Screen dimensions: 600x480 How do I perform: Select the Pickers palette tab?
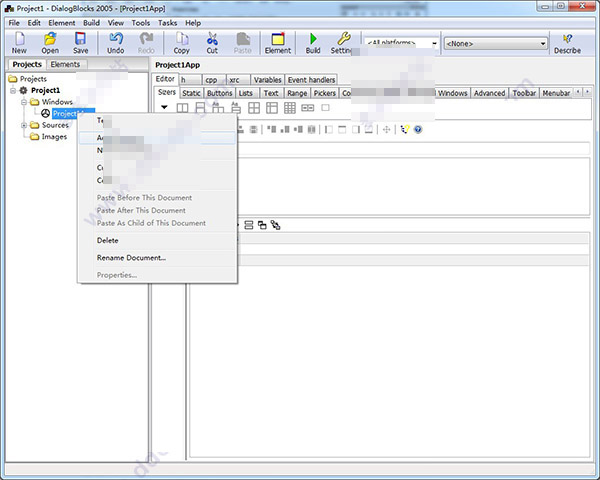(324, 93)
